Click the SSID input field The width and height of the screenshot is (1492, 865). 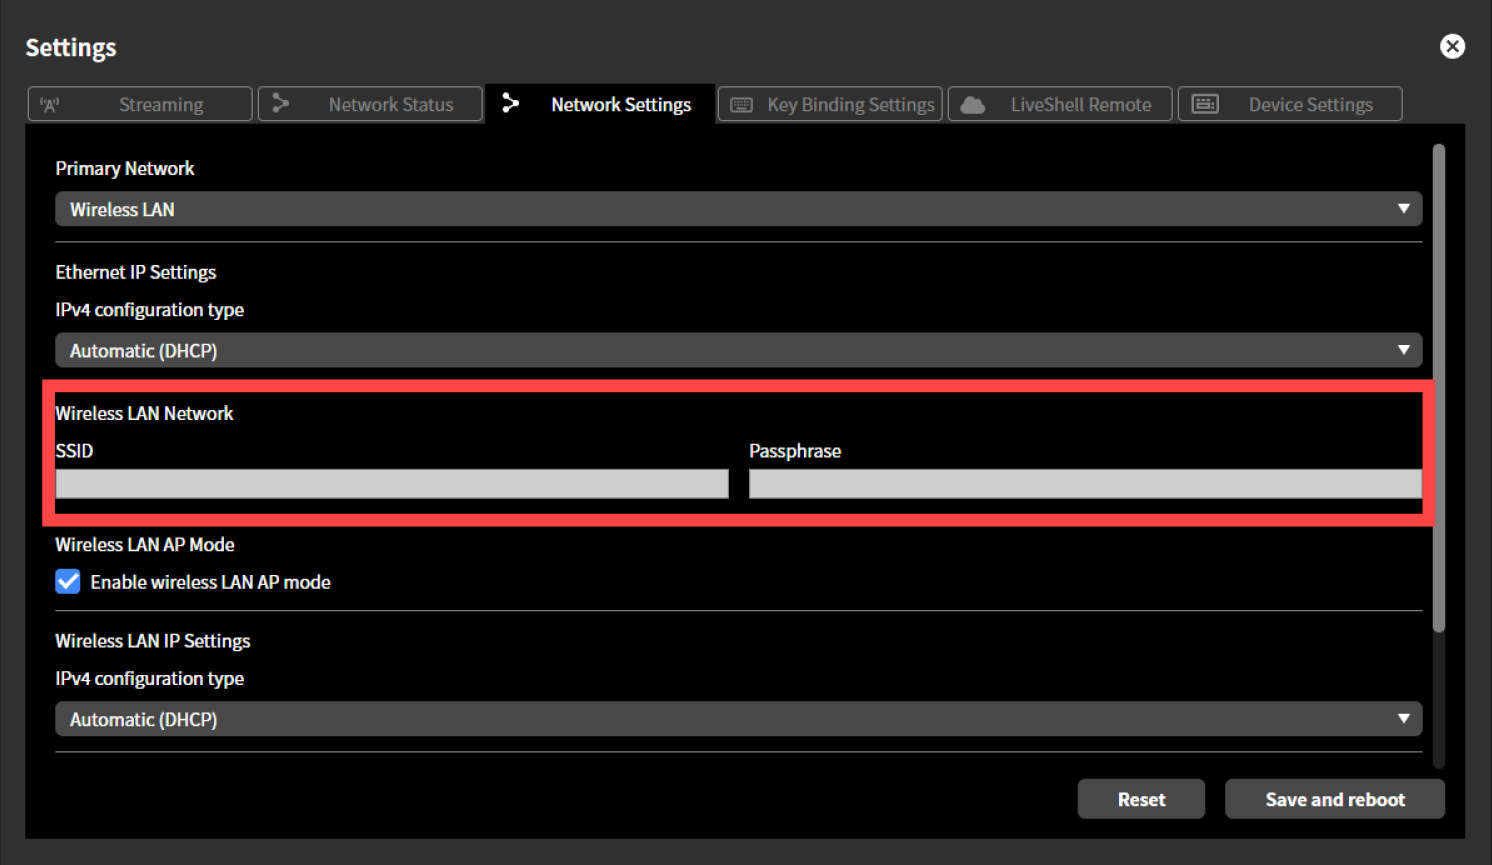tap(391, 483)
